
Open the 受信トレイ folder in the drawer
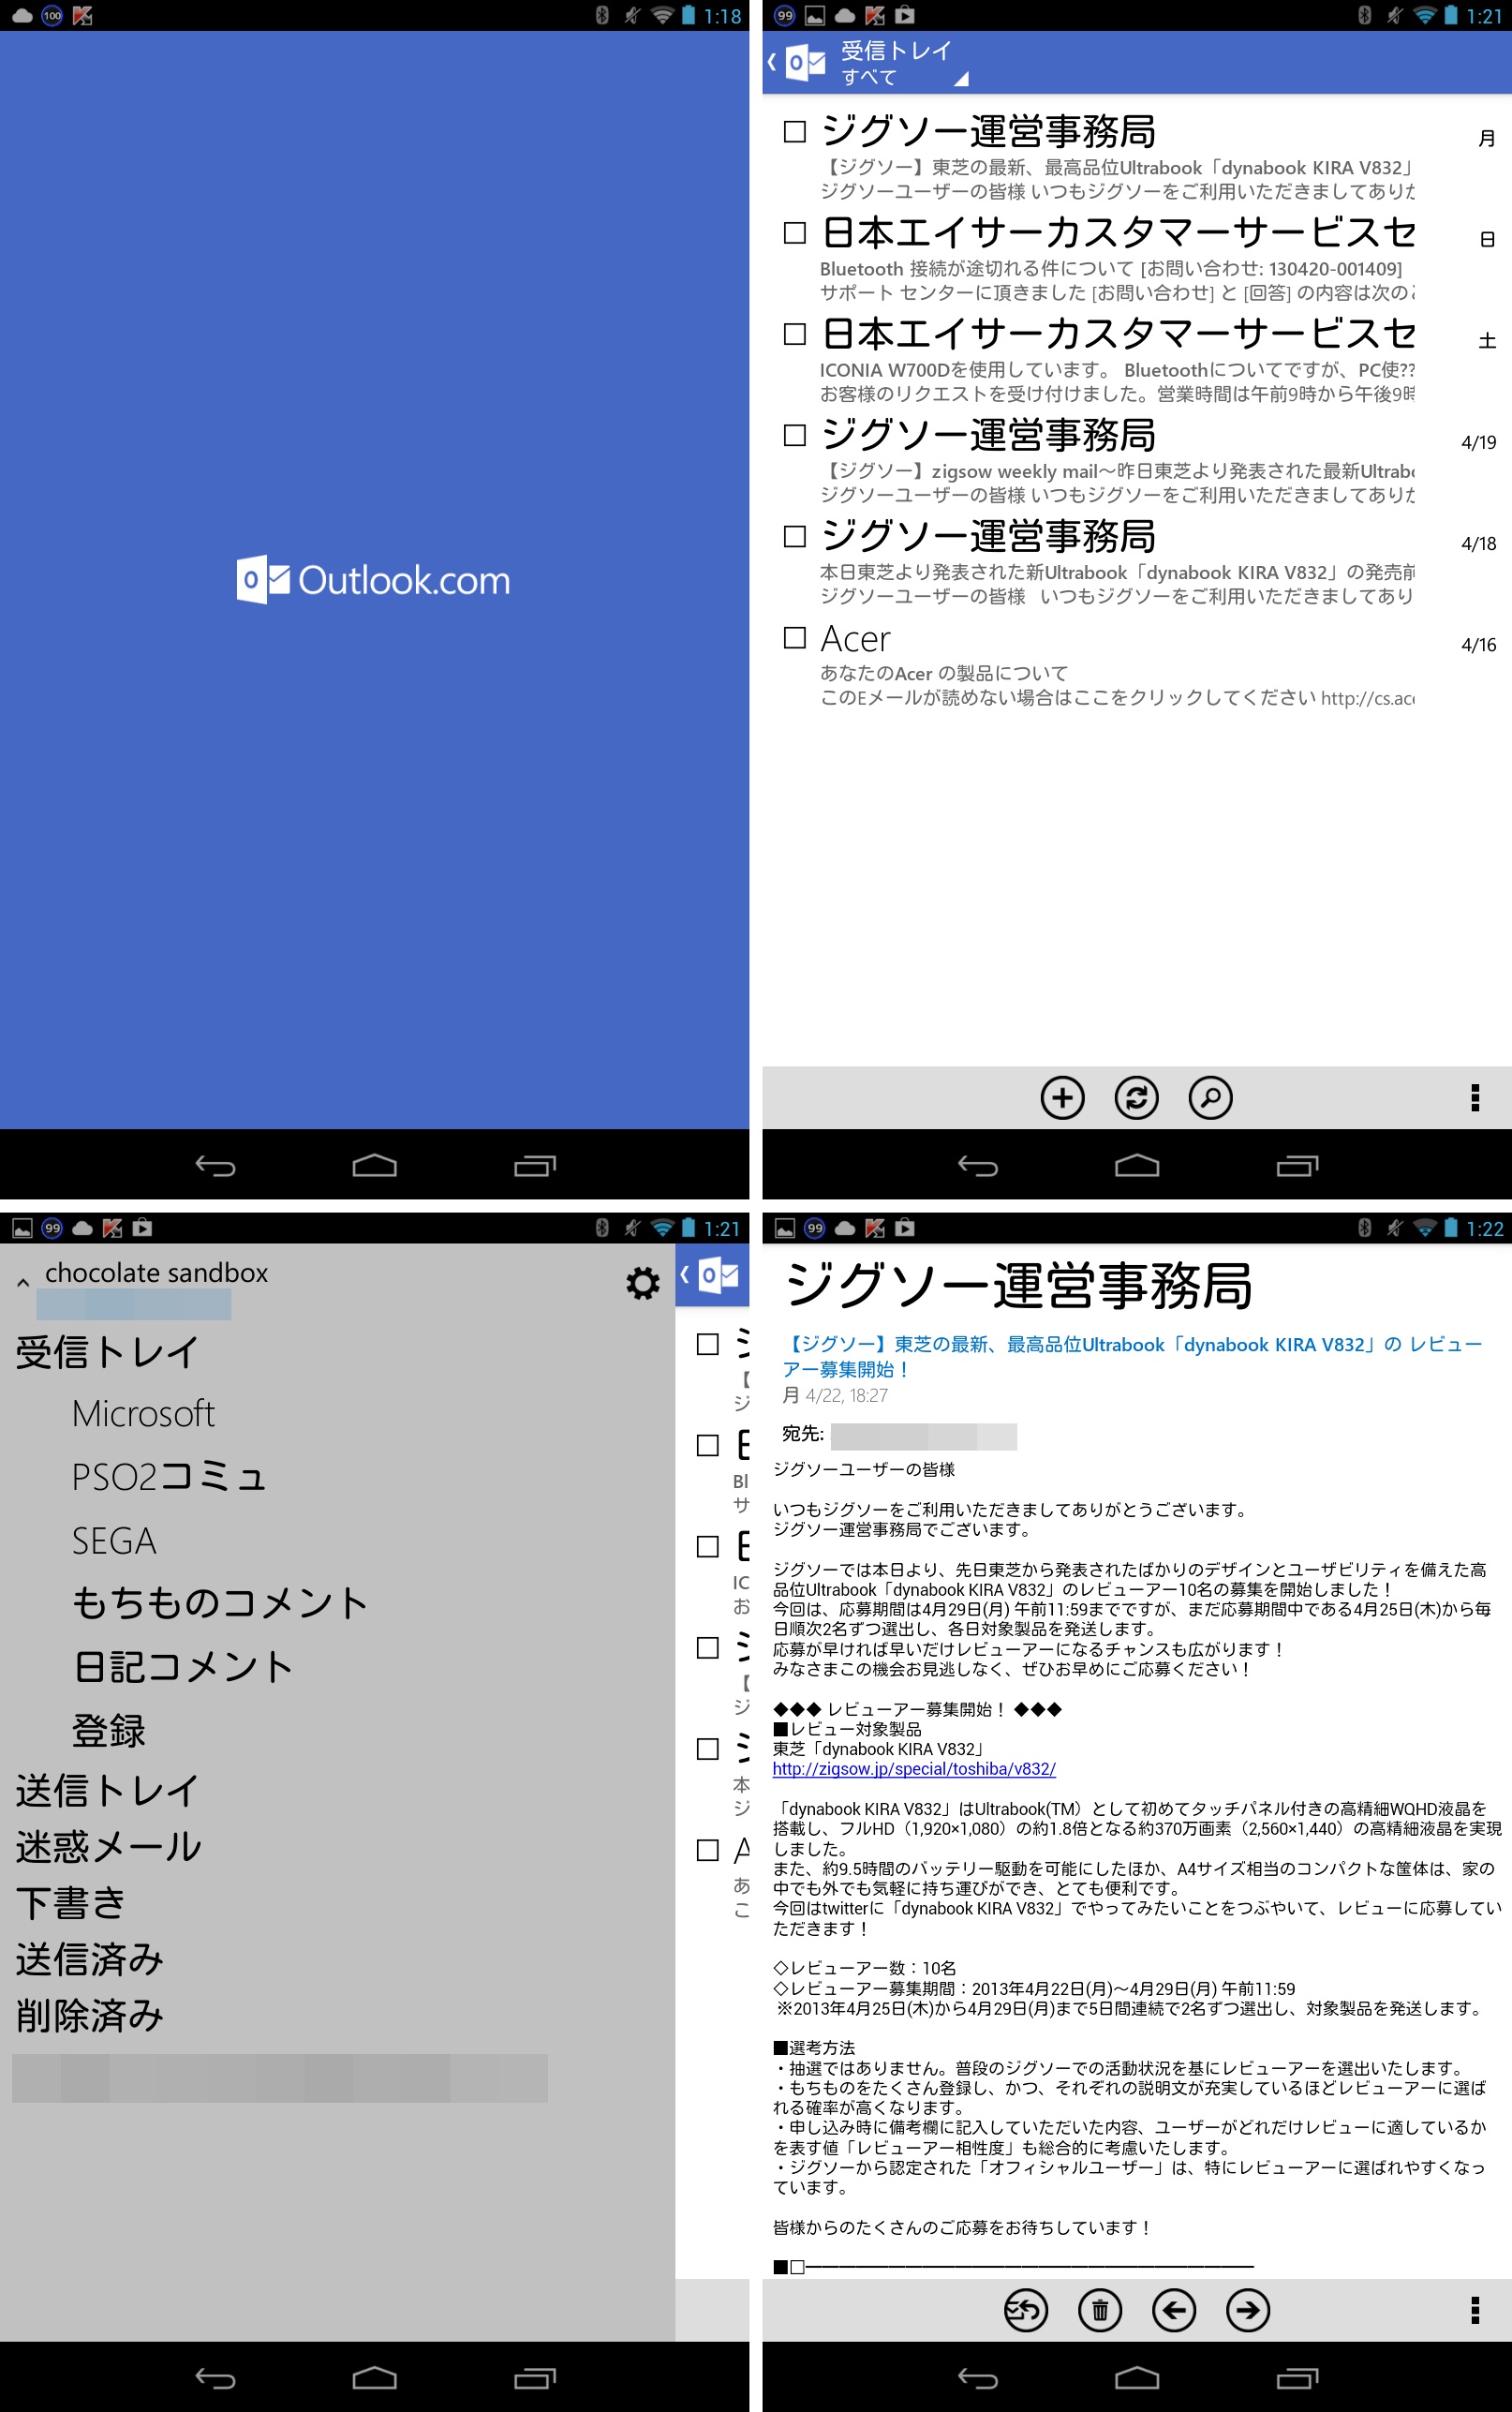(107, 1352)
